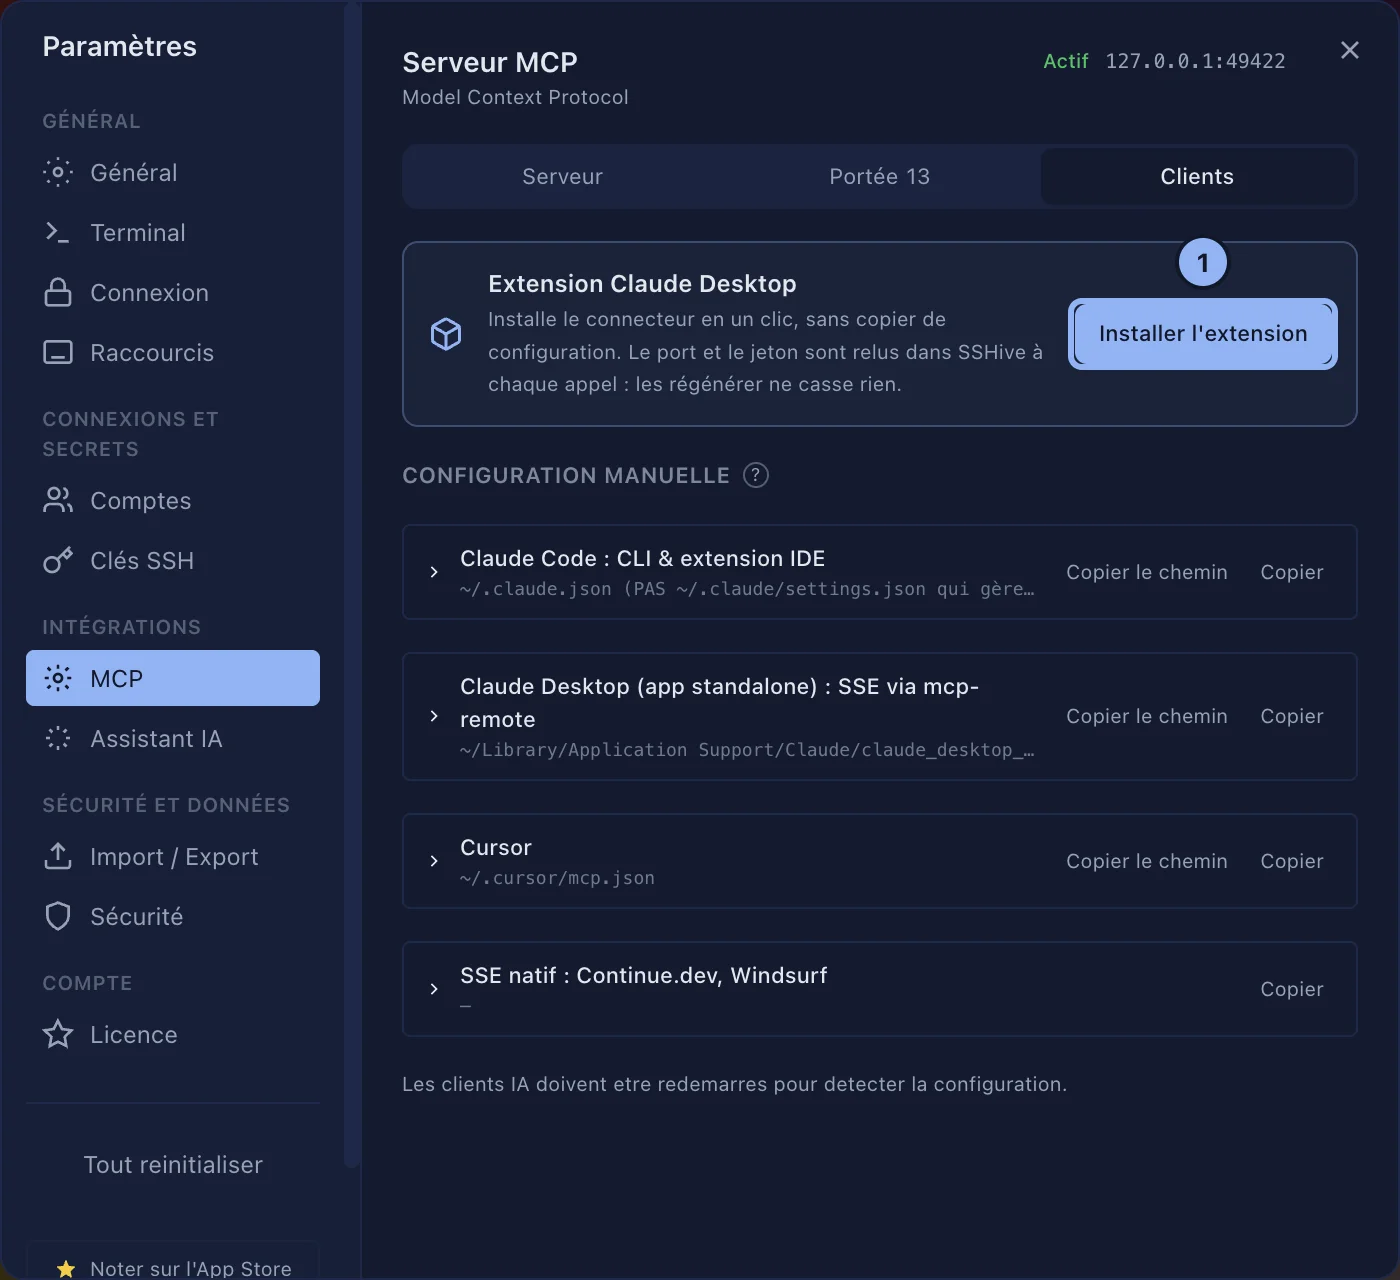The width and height of the screenshot is (1400, 1280).
Task: Copy the Cursor configuration
Action: (1292, 861)
